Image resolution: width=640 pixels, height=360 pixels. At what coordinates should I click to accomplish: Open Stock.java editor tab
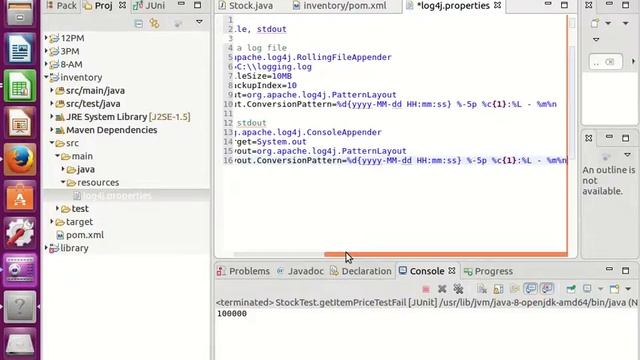(246, 6)
